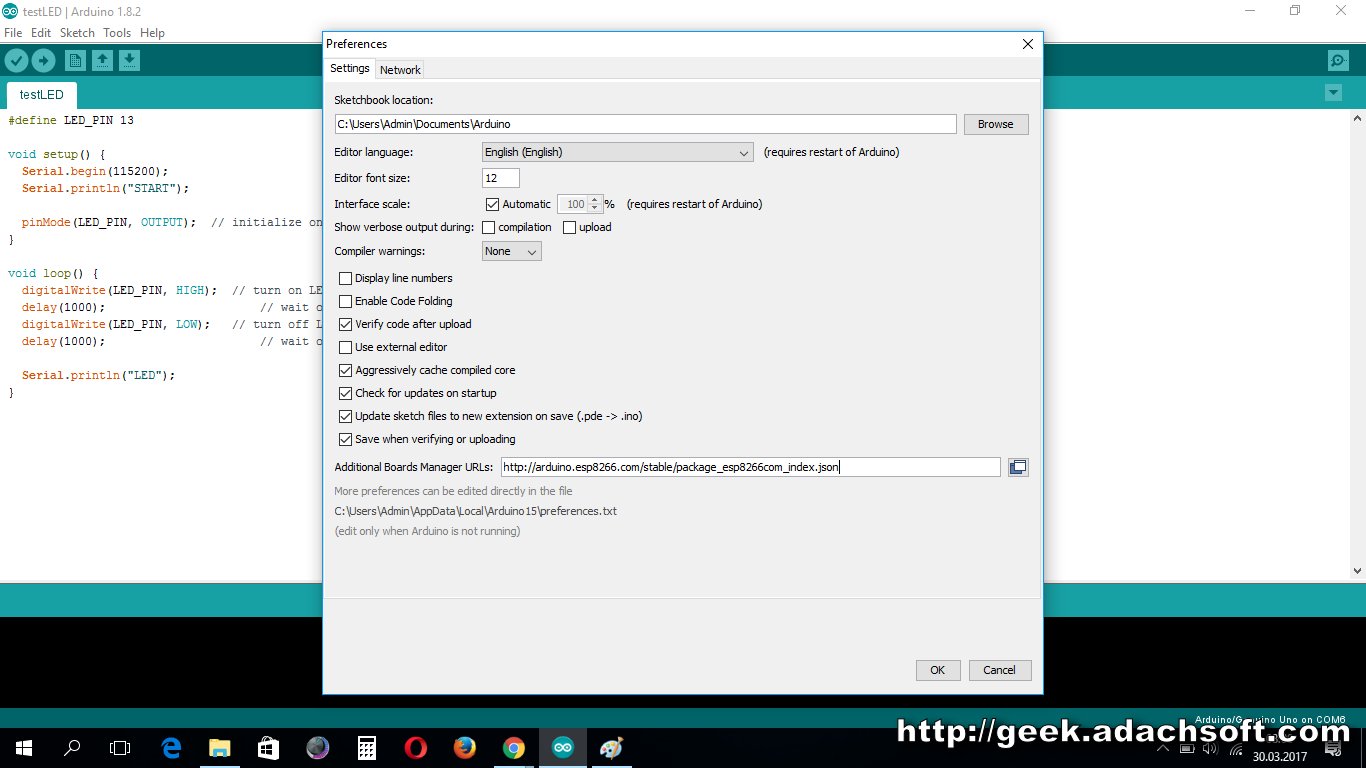
Task: Open the Help menu
Action: [152, 33]
